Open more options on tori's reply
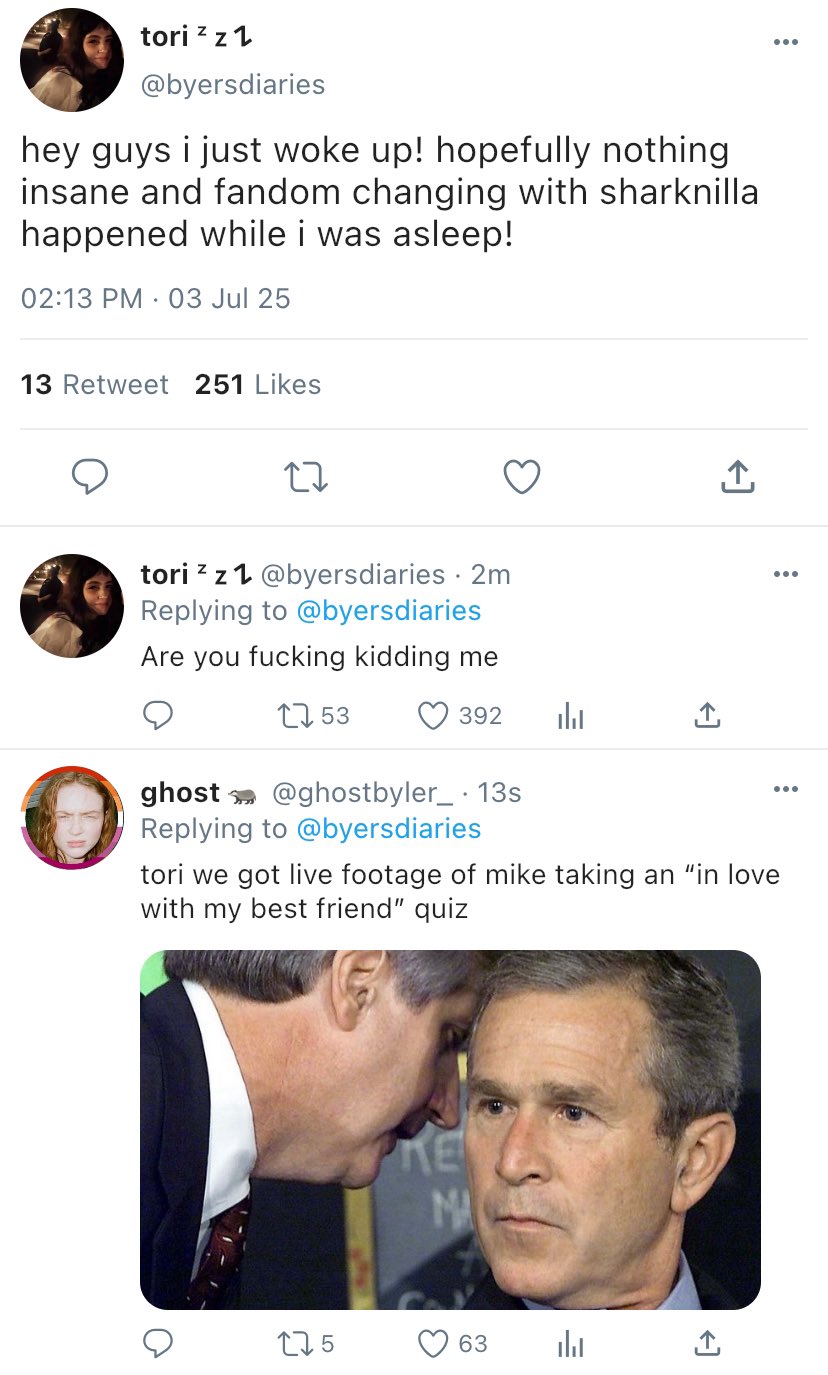 point(786,574)
